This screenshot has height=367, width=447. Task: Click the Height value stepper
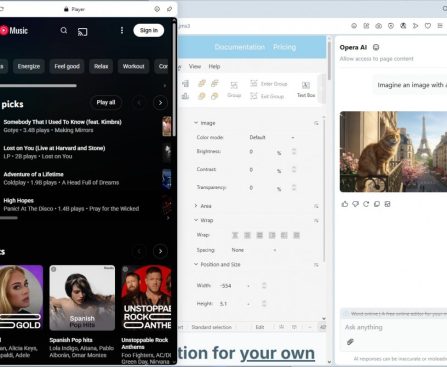coord(264,304)
